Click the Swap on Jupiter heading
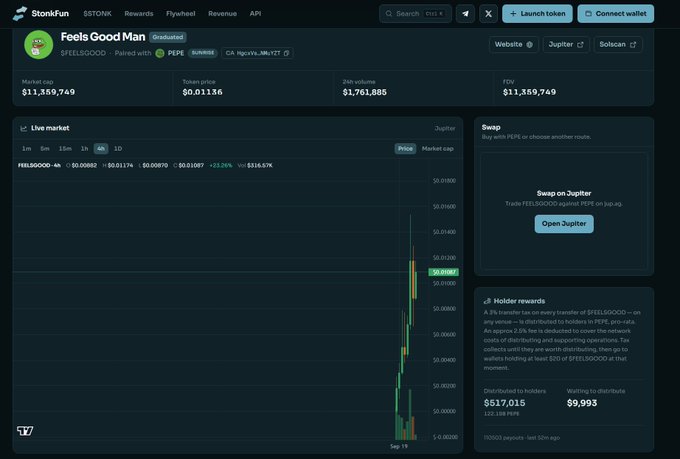 pyautogui.click(x=564, y=193)
